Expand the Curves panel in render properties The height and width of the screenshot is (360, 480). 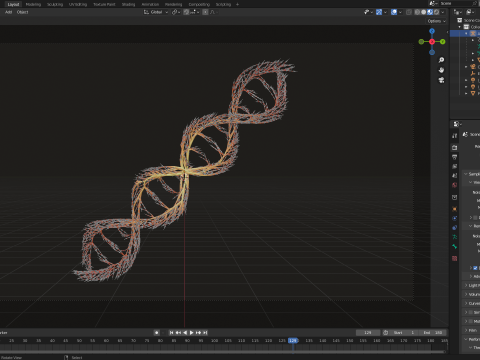[x=466, y=303]
